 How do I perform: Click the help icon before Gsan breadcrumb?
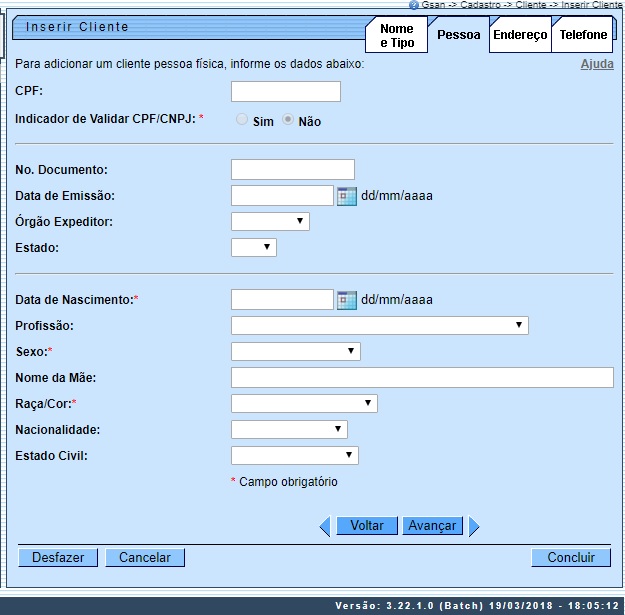click(x=414, y=5)
